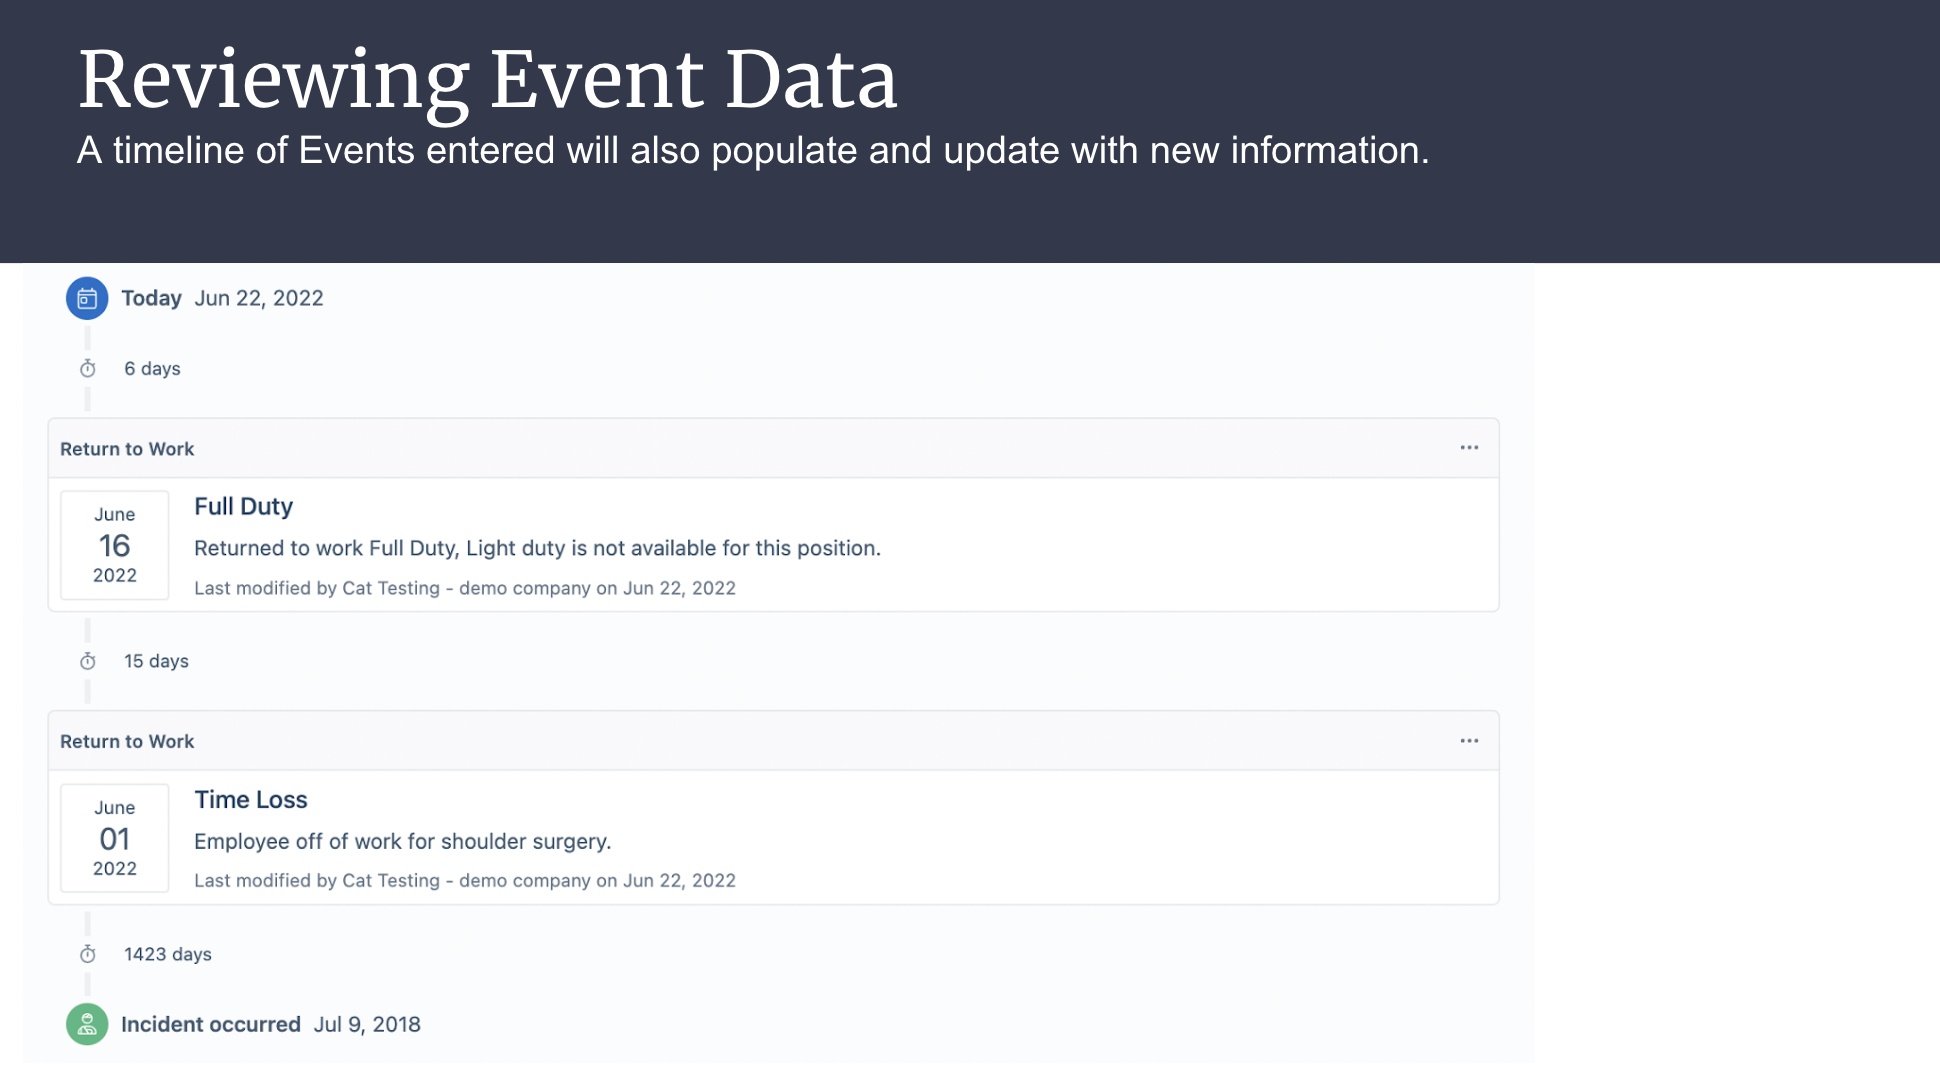Open the Time Loss card options menu
The image size is (1940, 1088).
(1469, 741)
